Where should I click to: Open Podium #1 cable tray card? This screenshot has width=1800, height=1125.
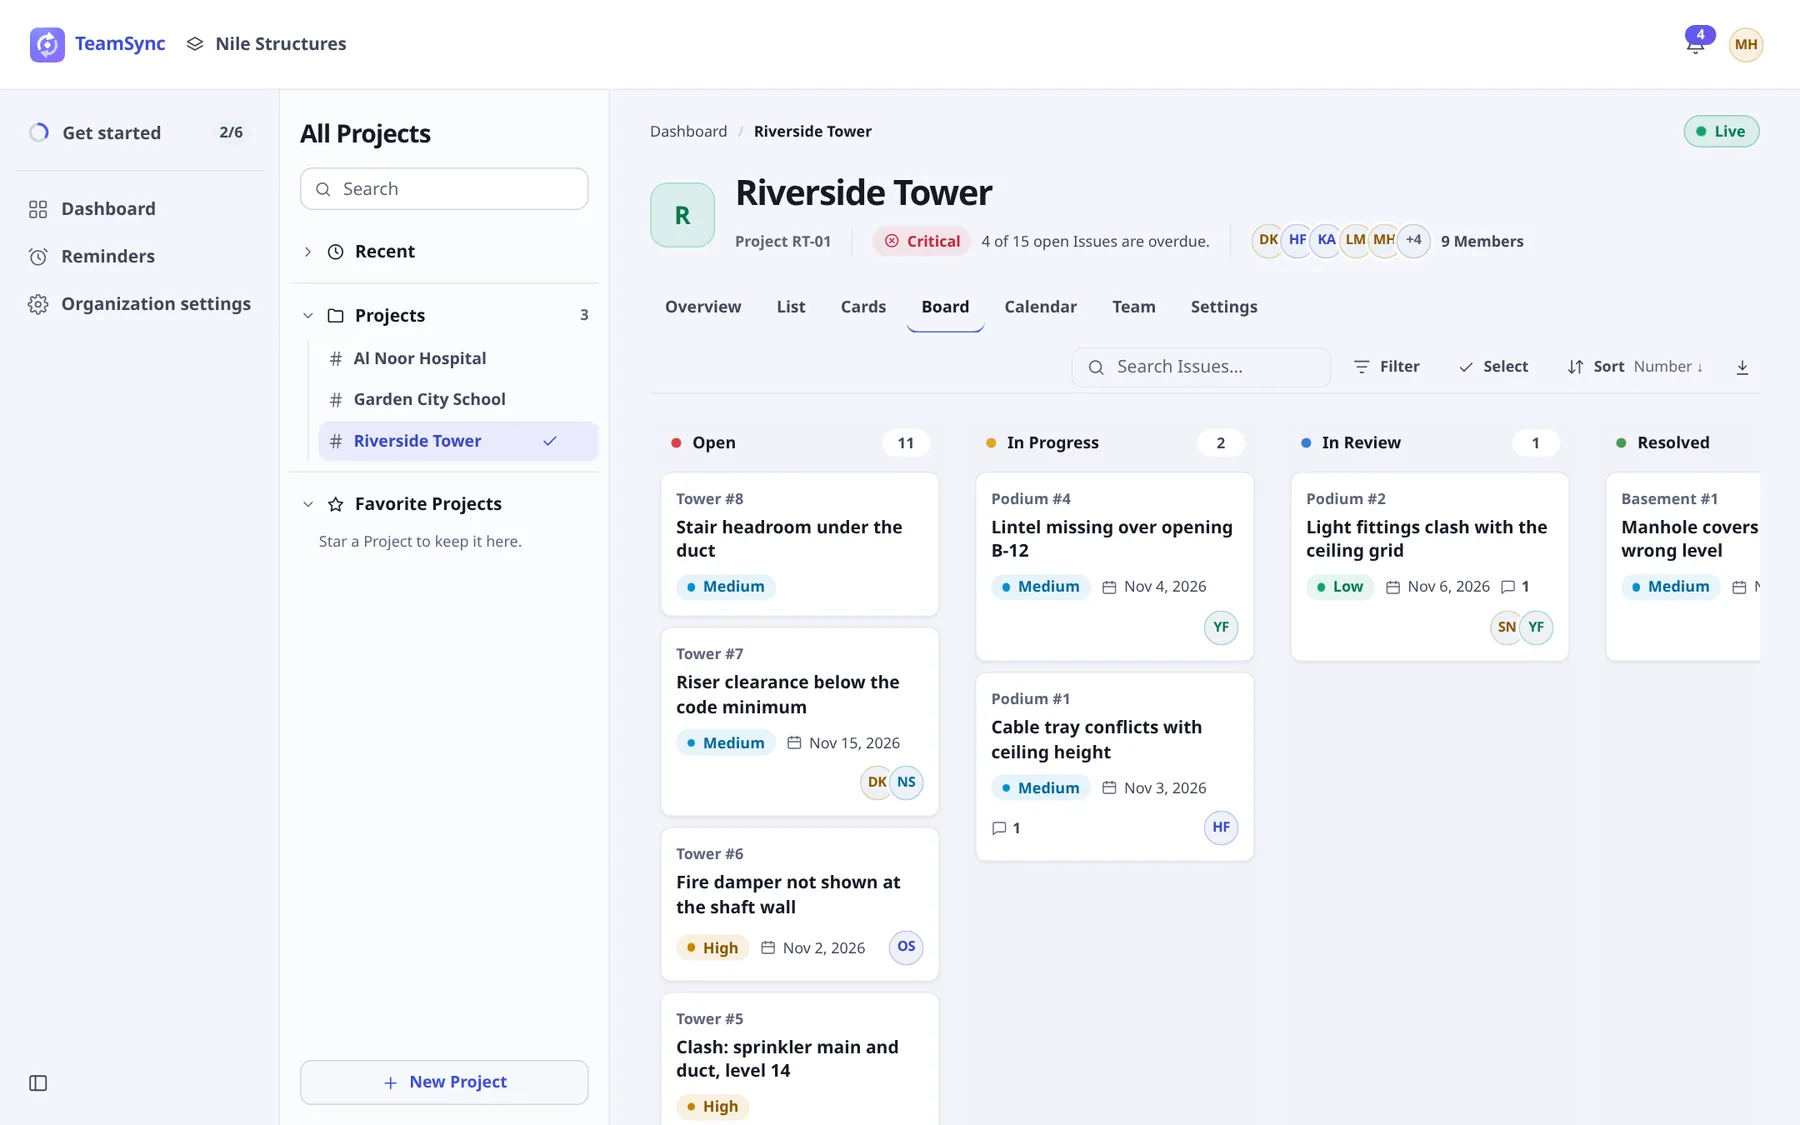[x=1114, y=766]
